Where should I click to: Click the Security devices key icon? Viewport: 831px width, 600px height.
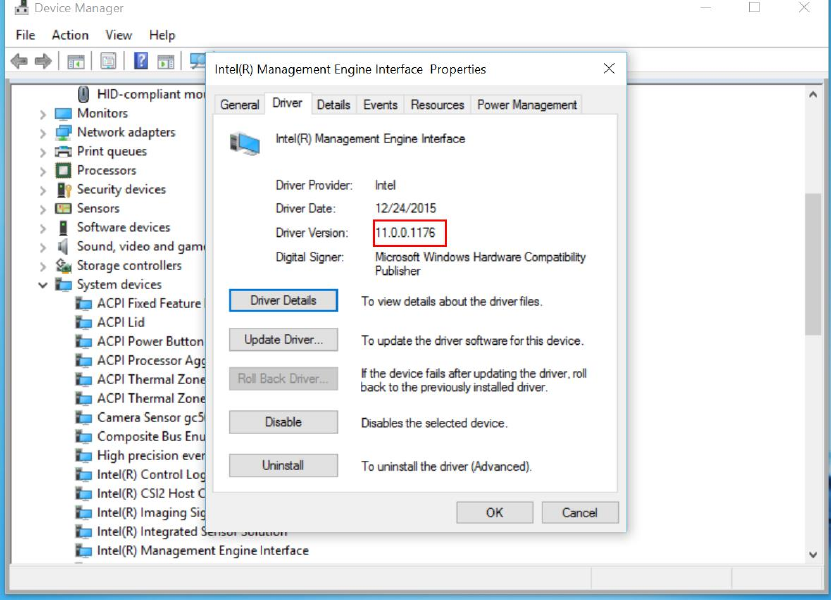pos(64,190)
